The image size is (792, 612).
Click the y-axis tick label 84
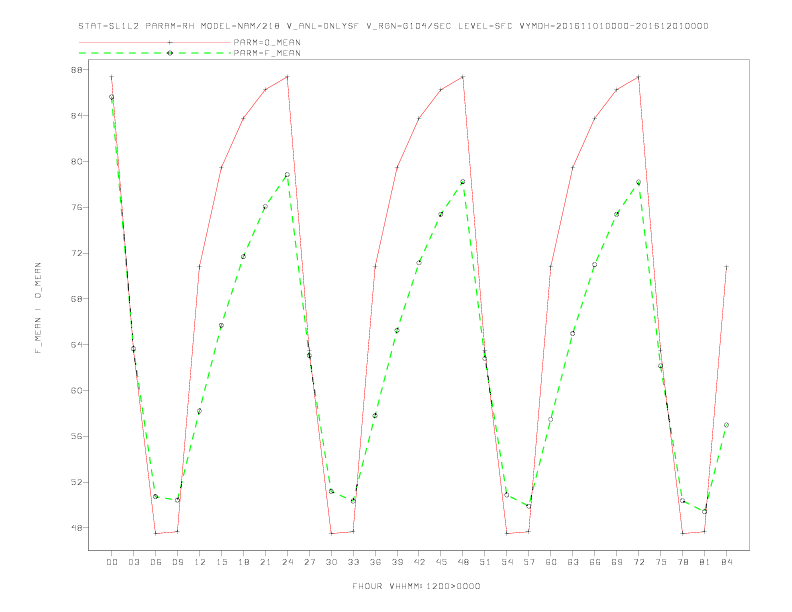pyautogui.click(x=77, y=116)
